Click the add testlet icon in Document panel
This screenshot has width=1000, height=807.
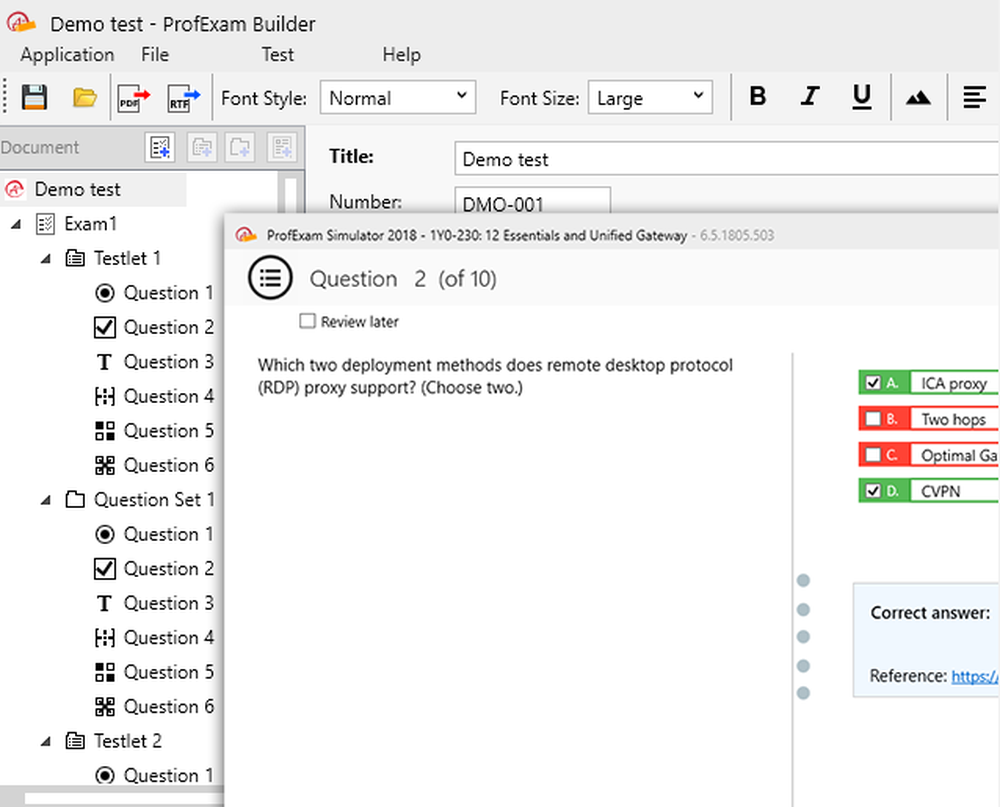click(202, 147)
